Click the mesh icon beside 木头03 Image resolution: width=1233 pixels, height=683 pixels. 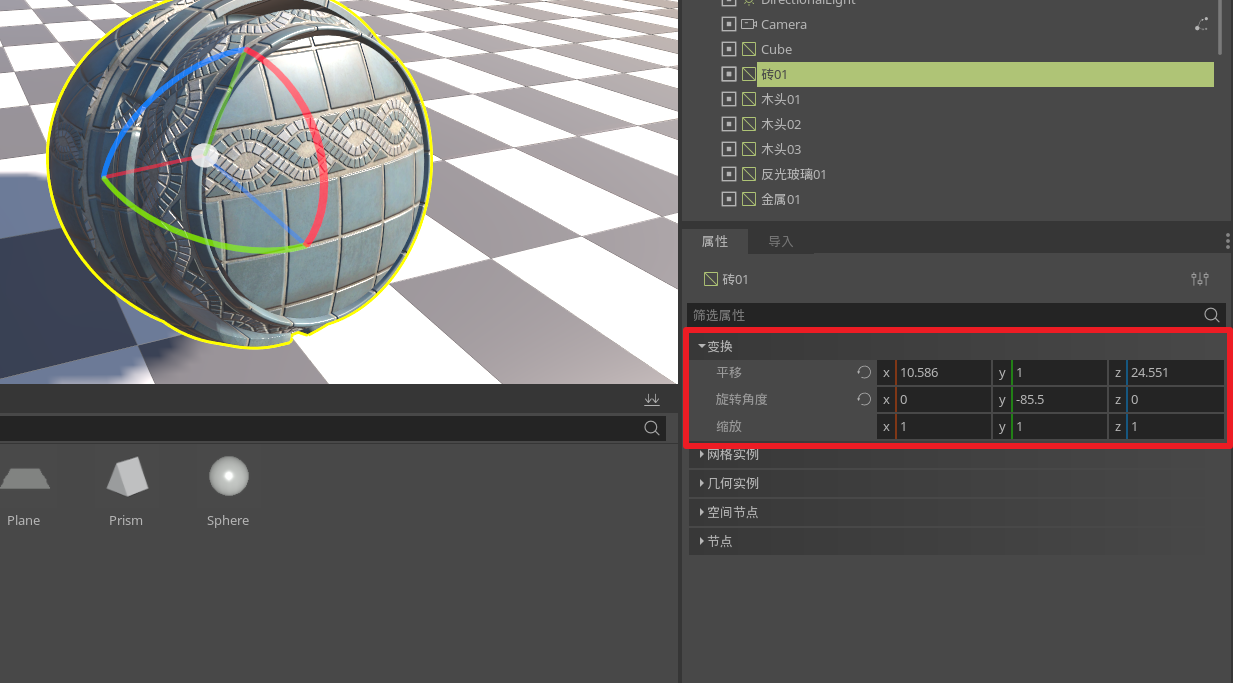(748, 149)
